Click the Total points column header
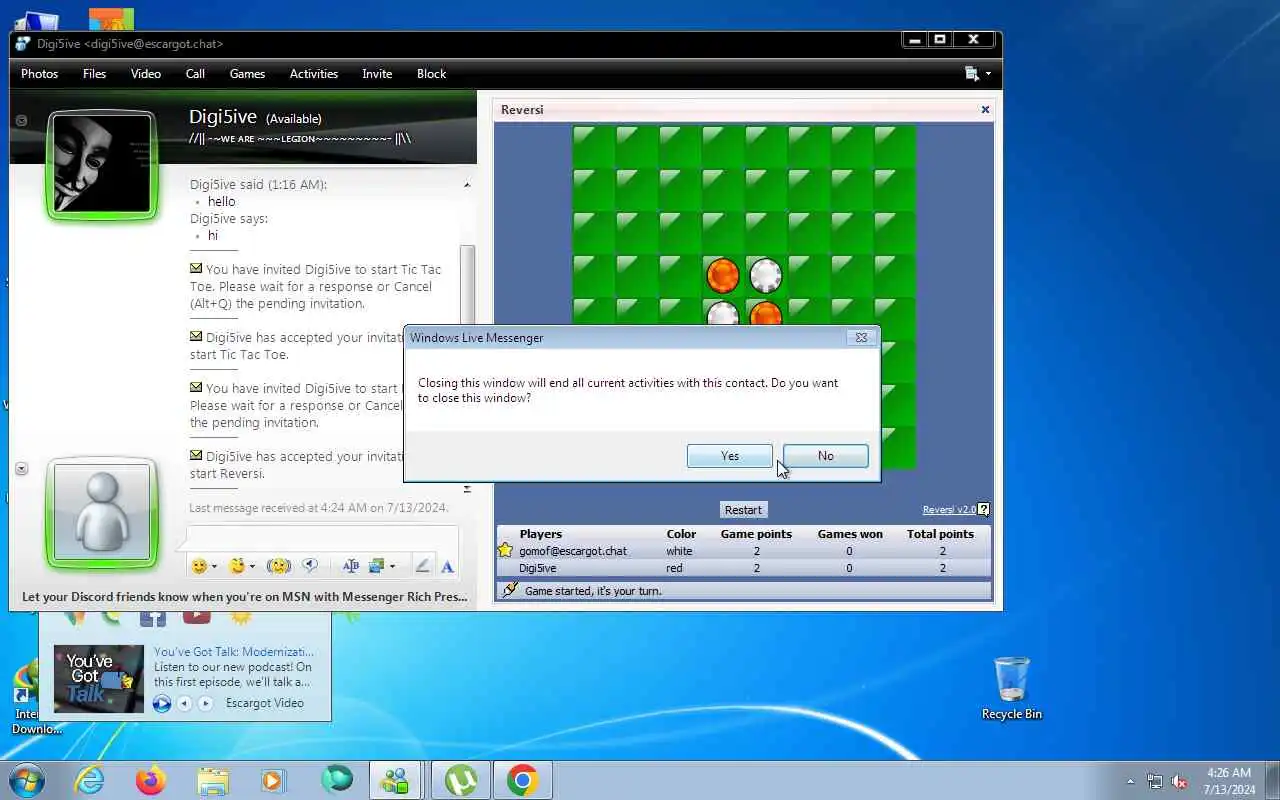 coord(940,534)
